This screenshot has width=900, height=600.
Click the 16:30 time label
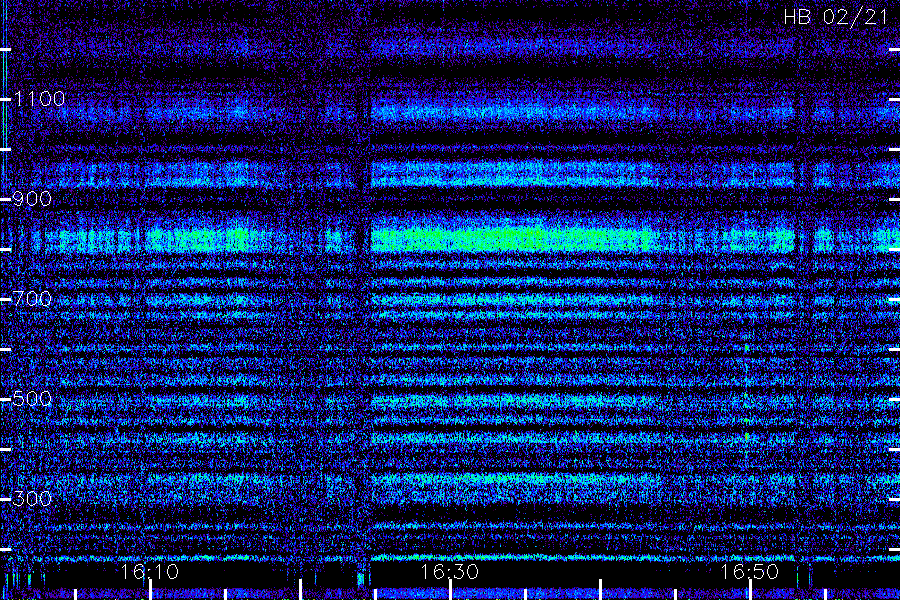pos(449,572)
